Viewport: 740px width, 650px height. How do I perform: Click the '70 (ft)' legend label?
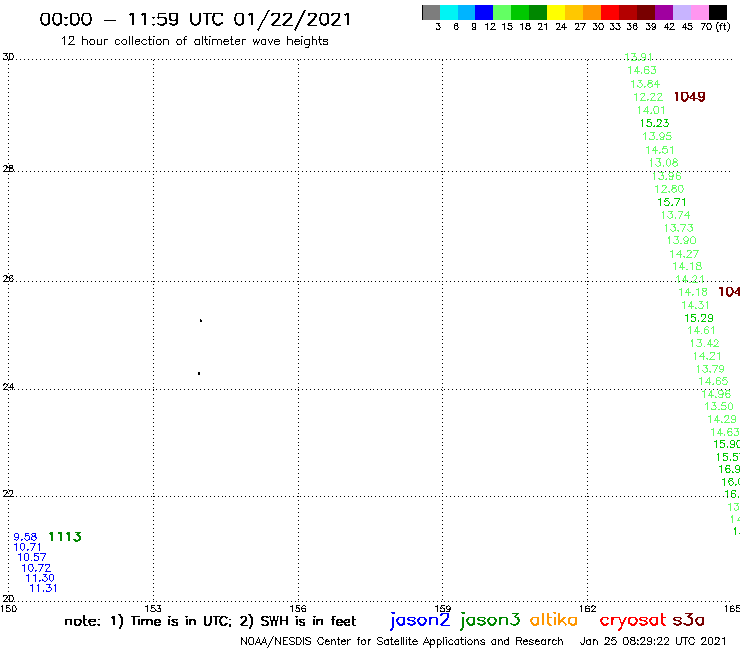coord(715,27)
